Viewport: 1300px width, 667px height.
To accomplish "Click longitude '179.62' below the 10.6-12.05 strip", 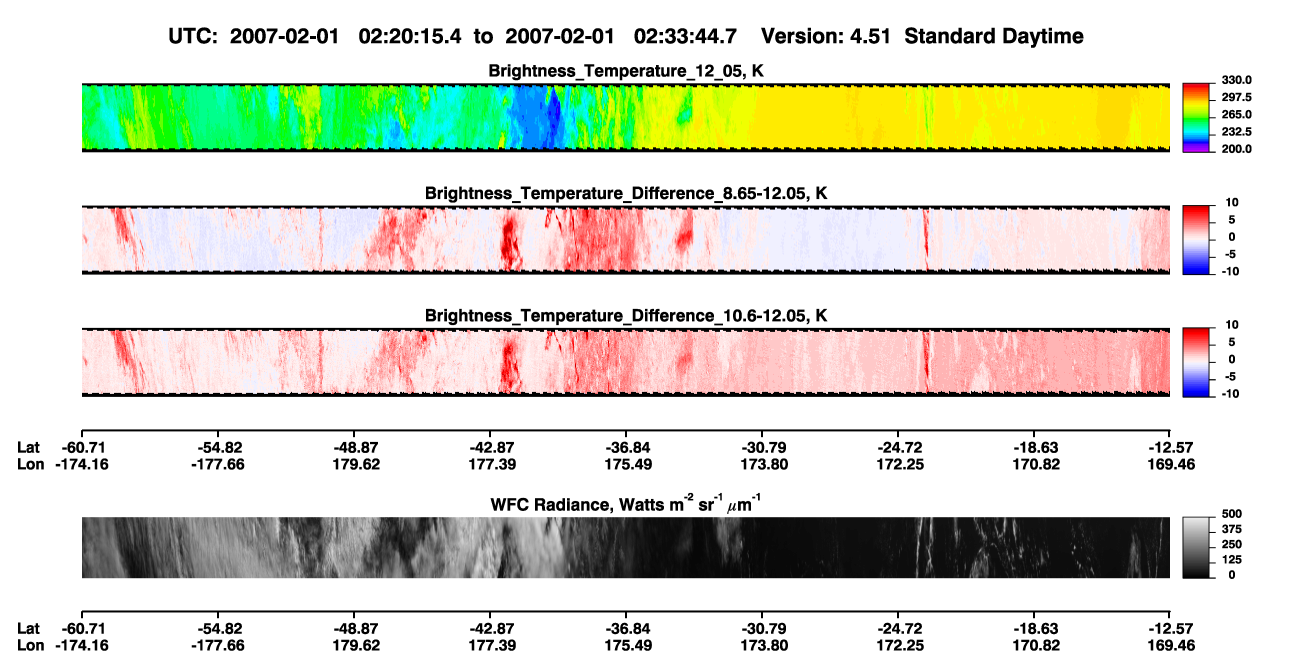I will 356,464.
